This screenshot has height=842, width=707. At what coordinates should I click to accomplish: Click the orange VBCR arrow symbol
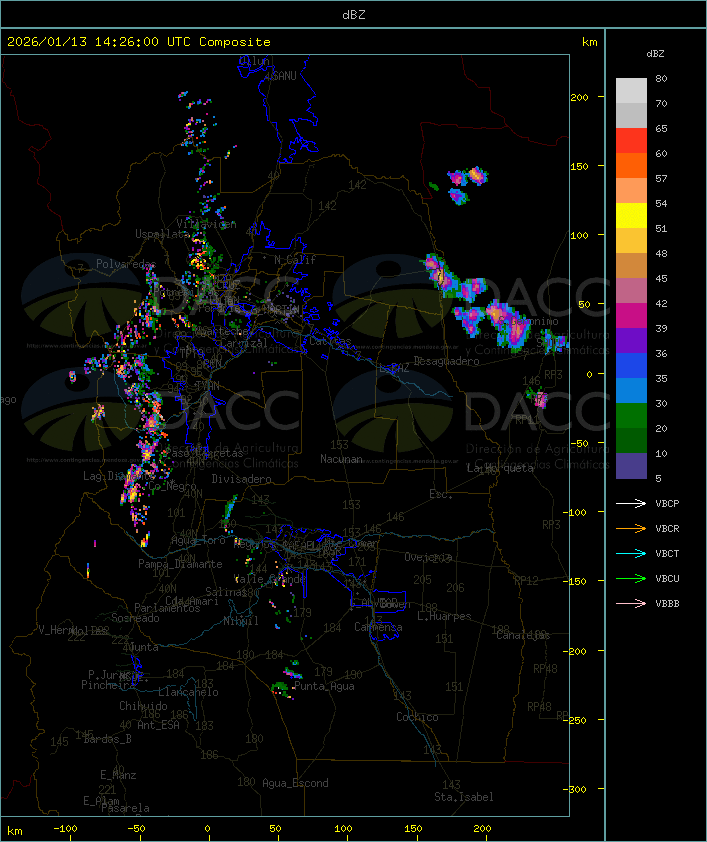coord(631,528)
